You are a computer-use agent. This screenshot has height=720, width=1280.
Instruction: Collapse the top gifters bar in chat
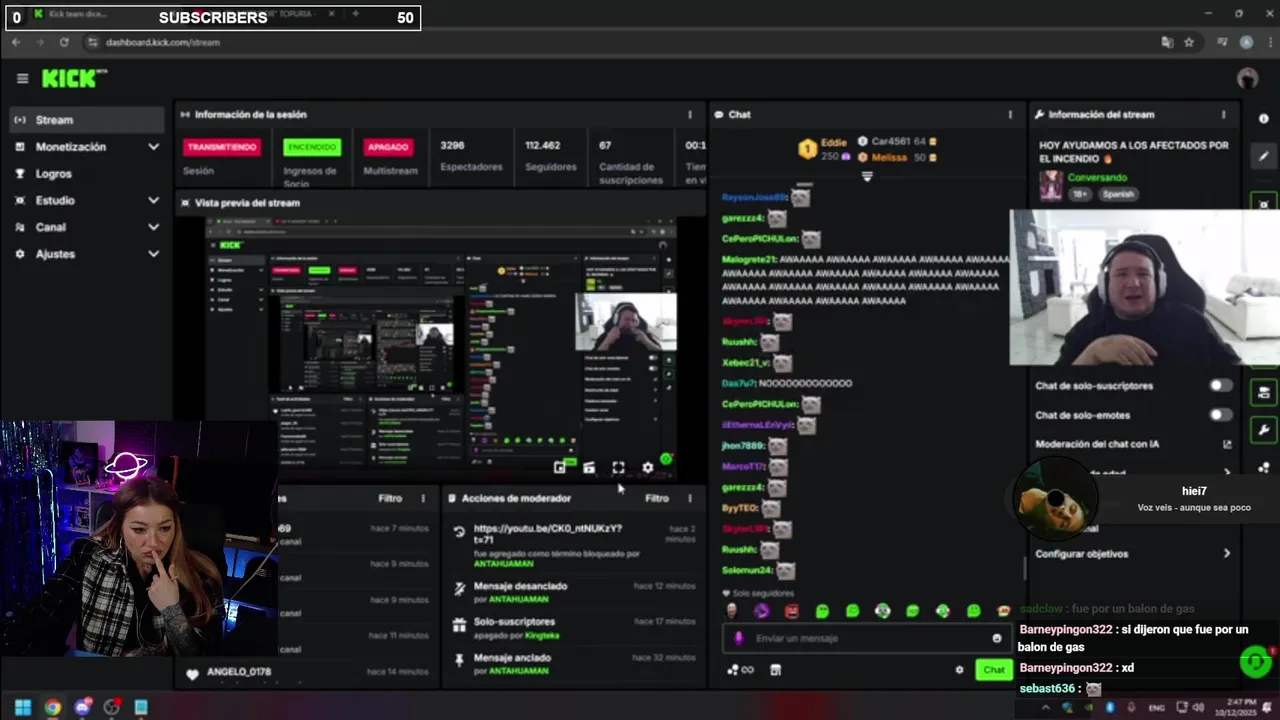[867, 177]
